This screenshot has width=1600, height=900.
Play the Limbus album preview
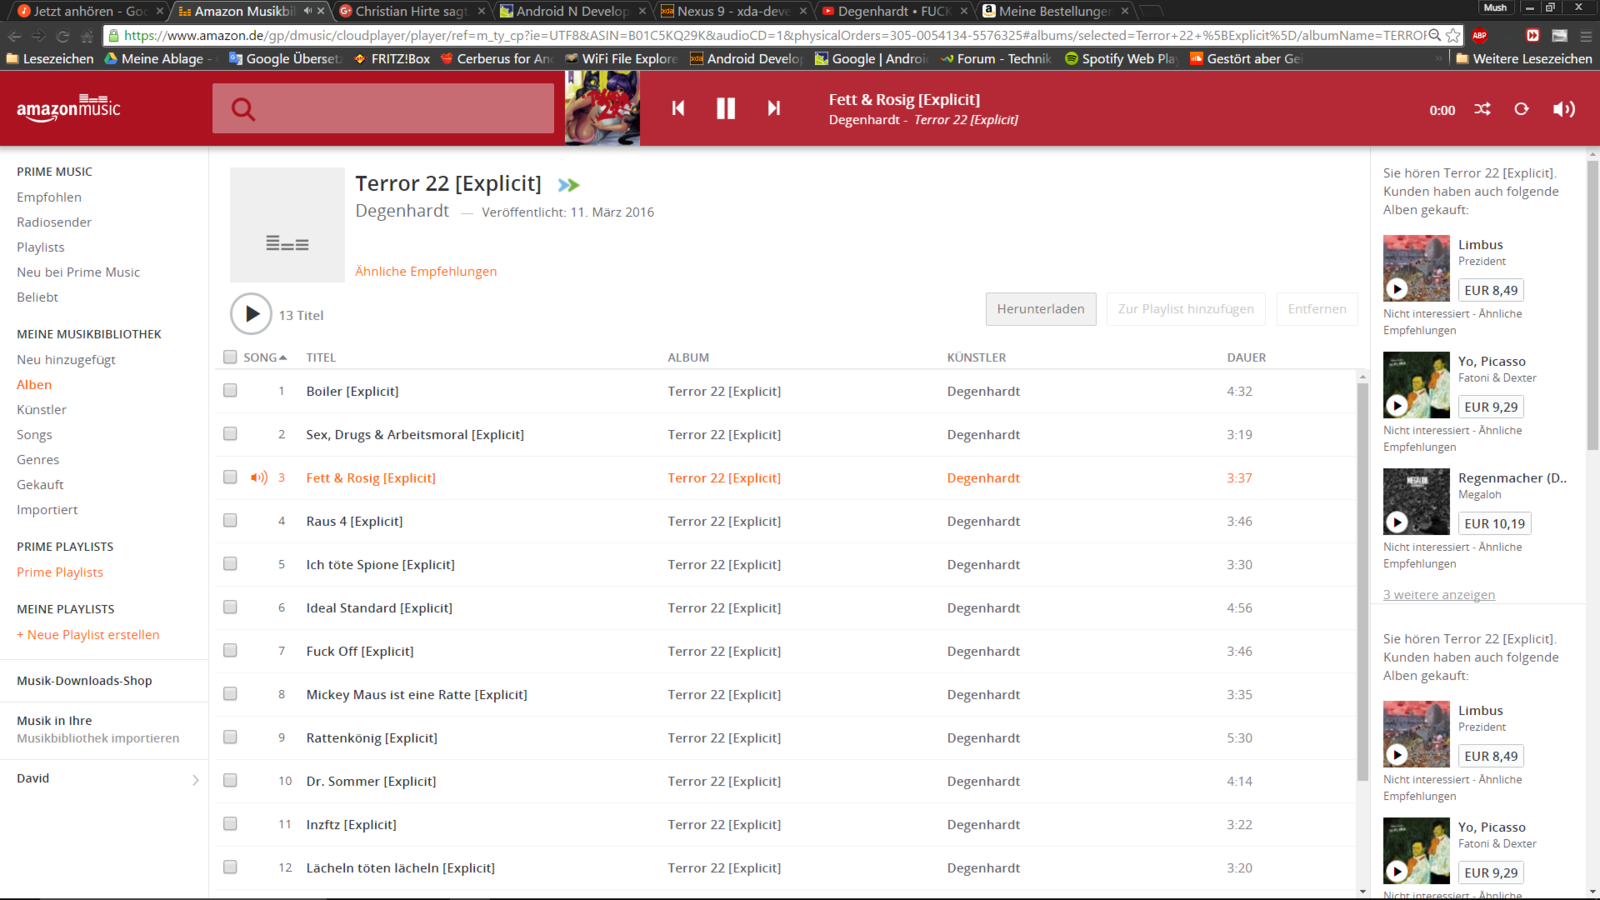[x=1397, y=289]
